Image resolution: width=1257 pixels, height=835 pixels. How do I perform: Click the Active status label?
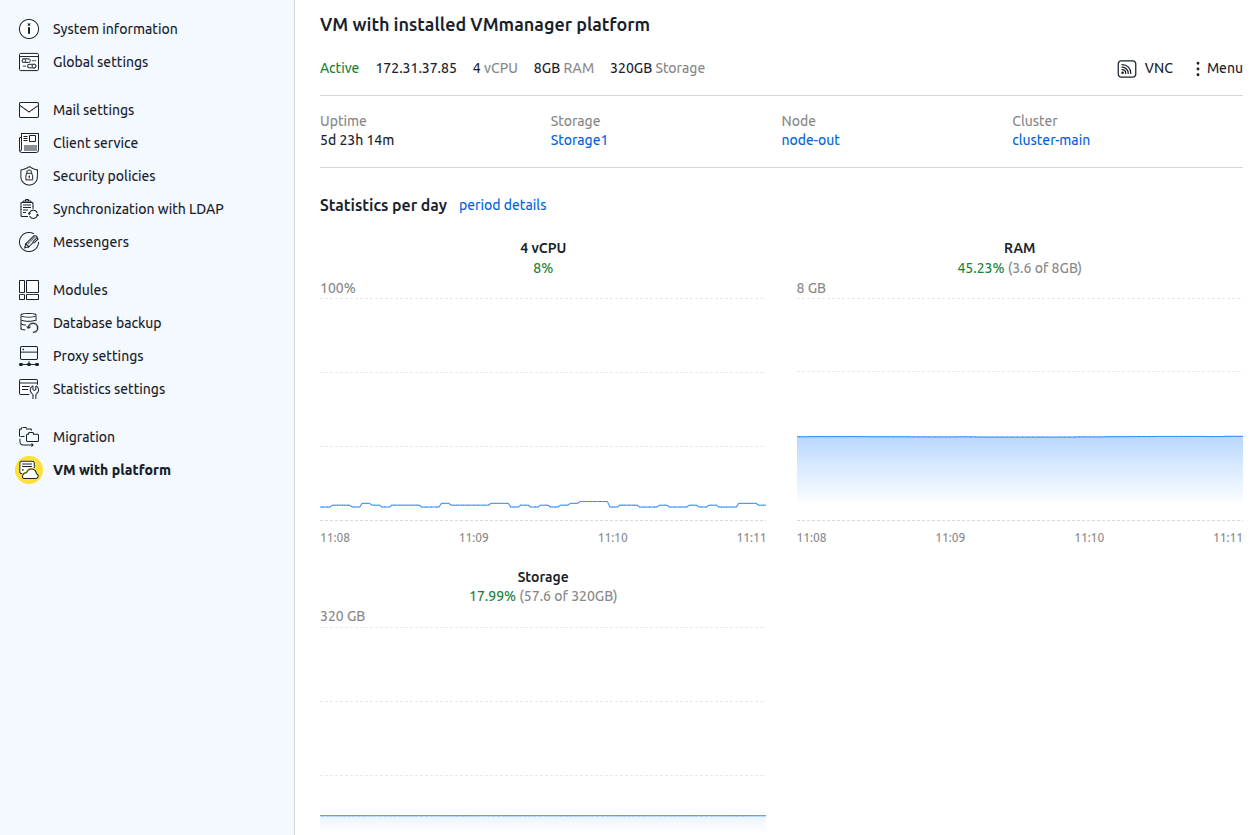click(339, 68)
